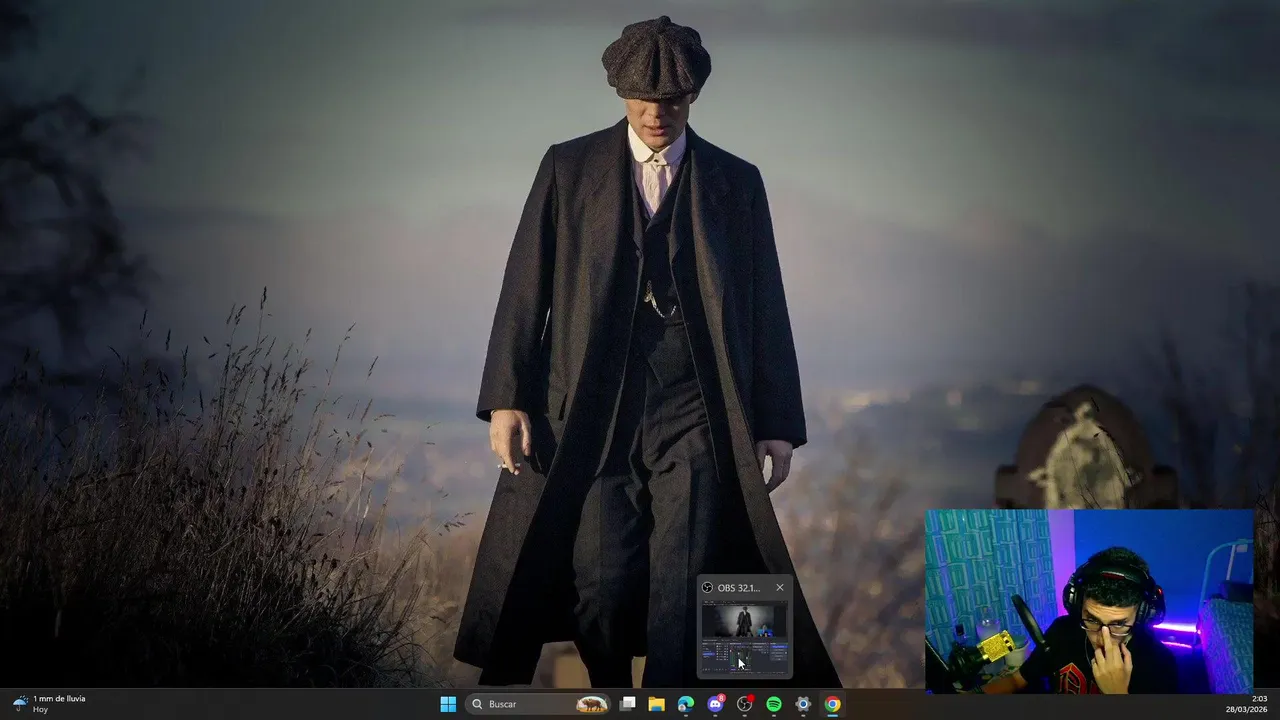This screenshot has height=720, width=1280.
Task: Switch to OBS Studio taskbar icon
Action: click(745, 704)
